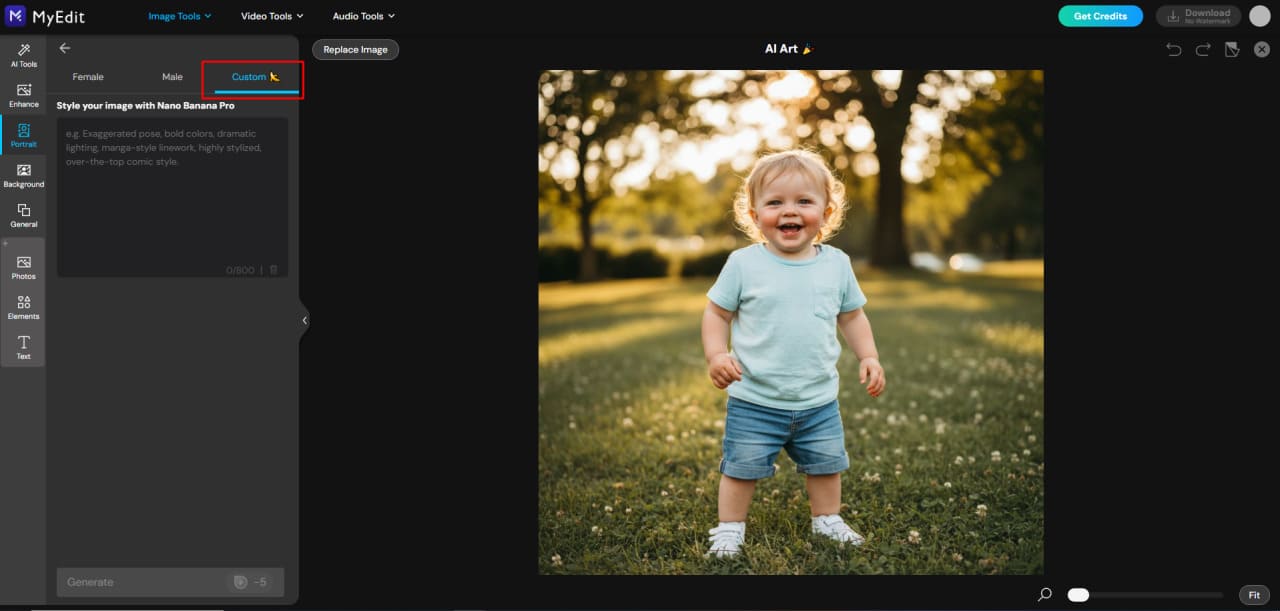Undo the last edit

1173,48
